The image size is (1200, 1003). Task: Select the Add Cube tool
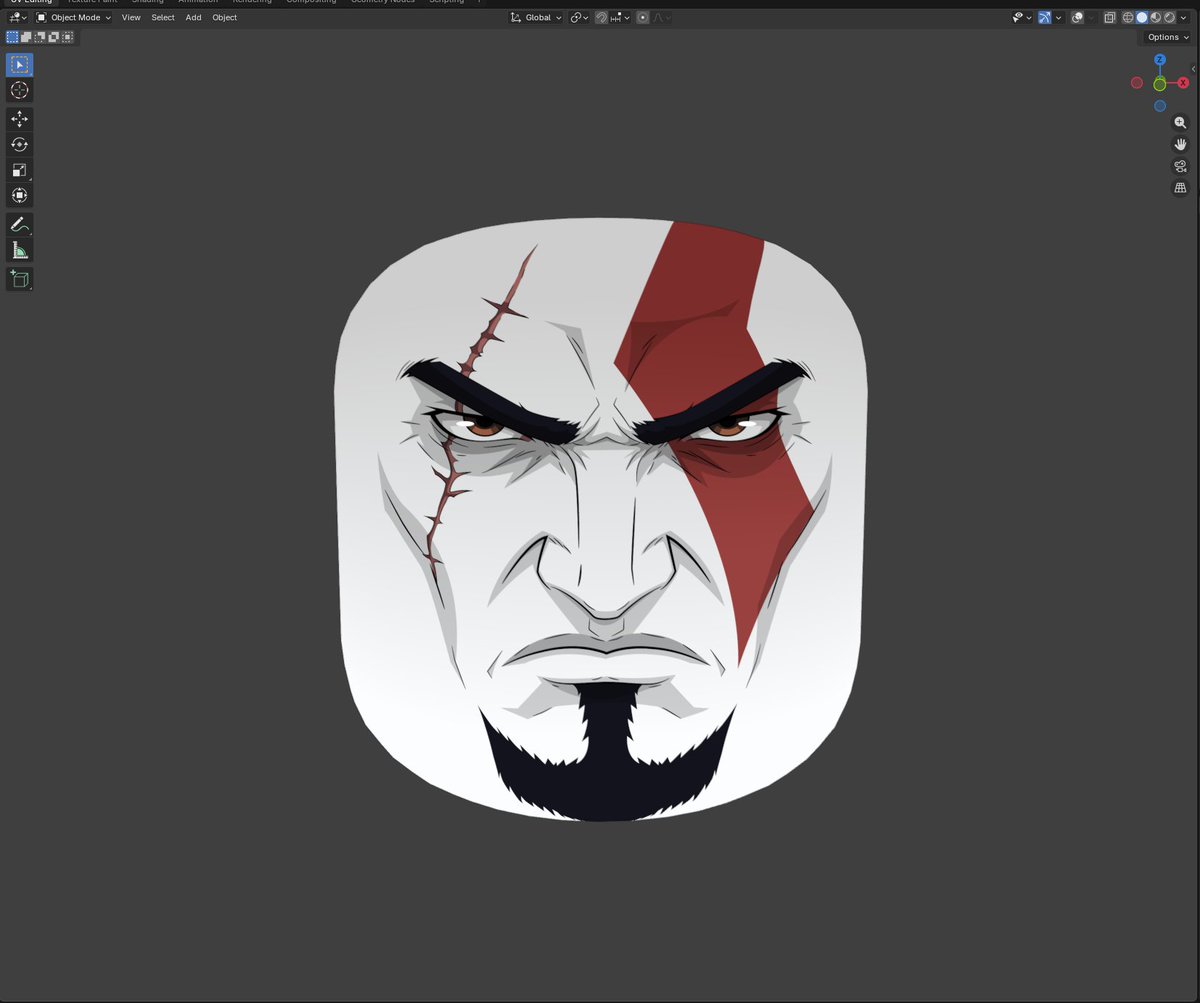(x=19, y=279)
